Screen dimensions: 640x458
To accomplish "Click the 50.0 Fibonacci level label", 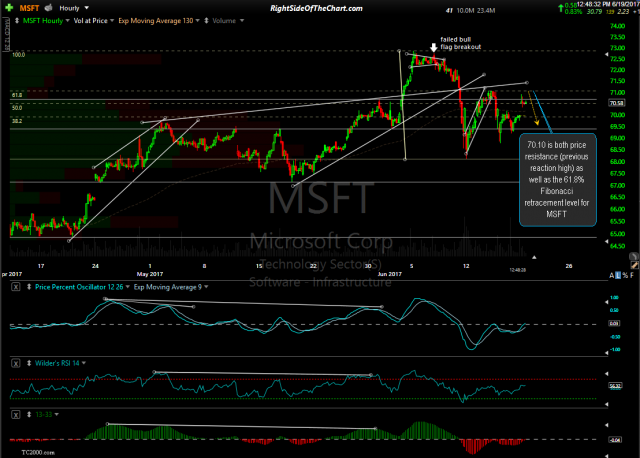I will pos(17,108).
